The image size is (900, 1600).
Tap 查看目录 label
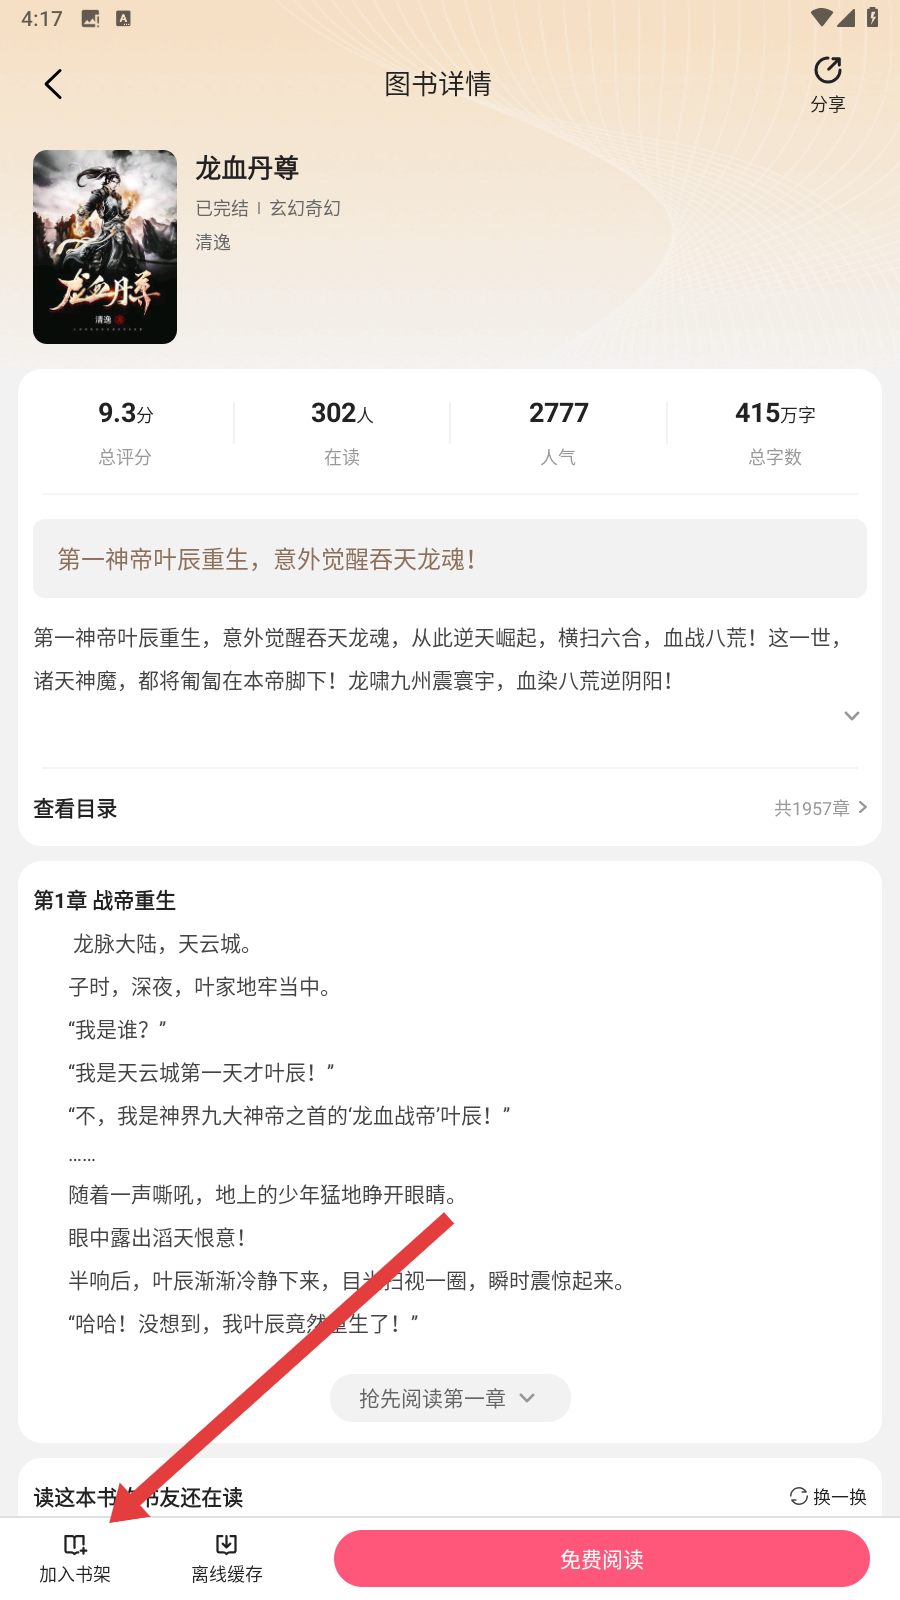[x=76, y=809]
